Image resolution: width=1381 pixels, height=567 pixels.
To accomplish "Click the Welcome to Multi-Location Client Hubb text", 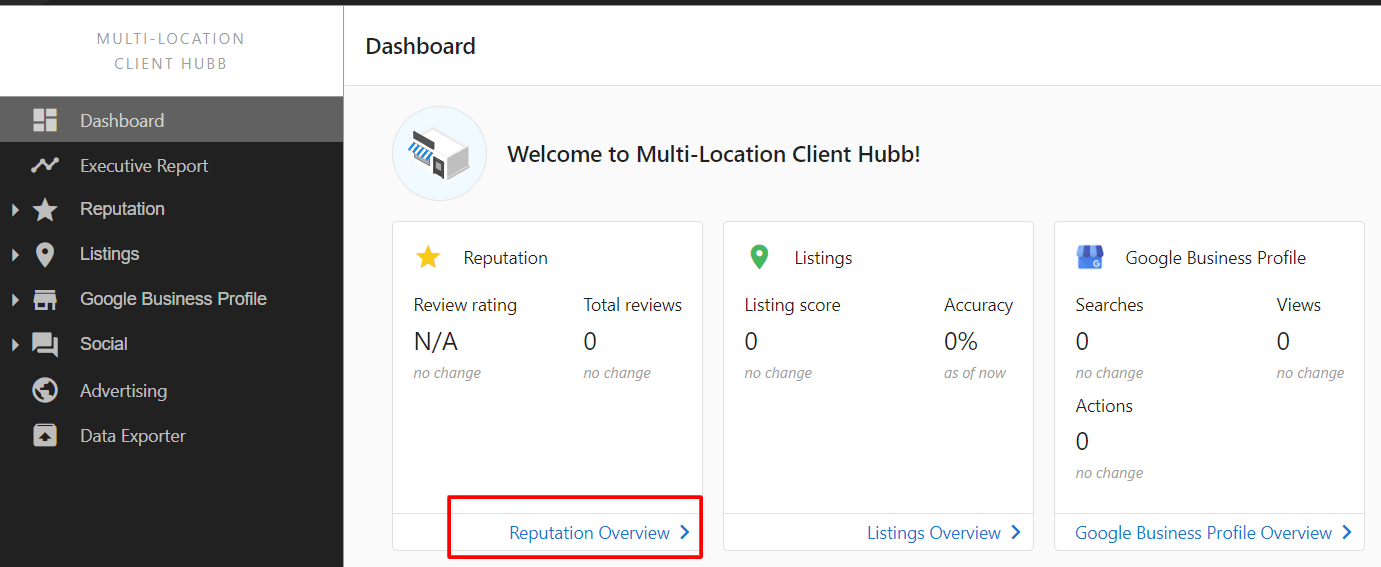I will click(x=714, y=154).
